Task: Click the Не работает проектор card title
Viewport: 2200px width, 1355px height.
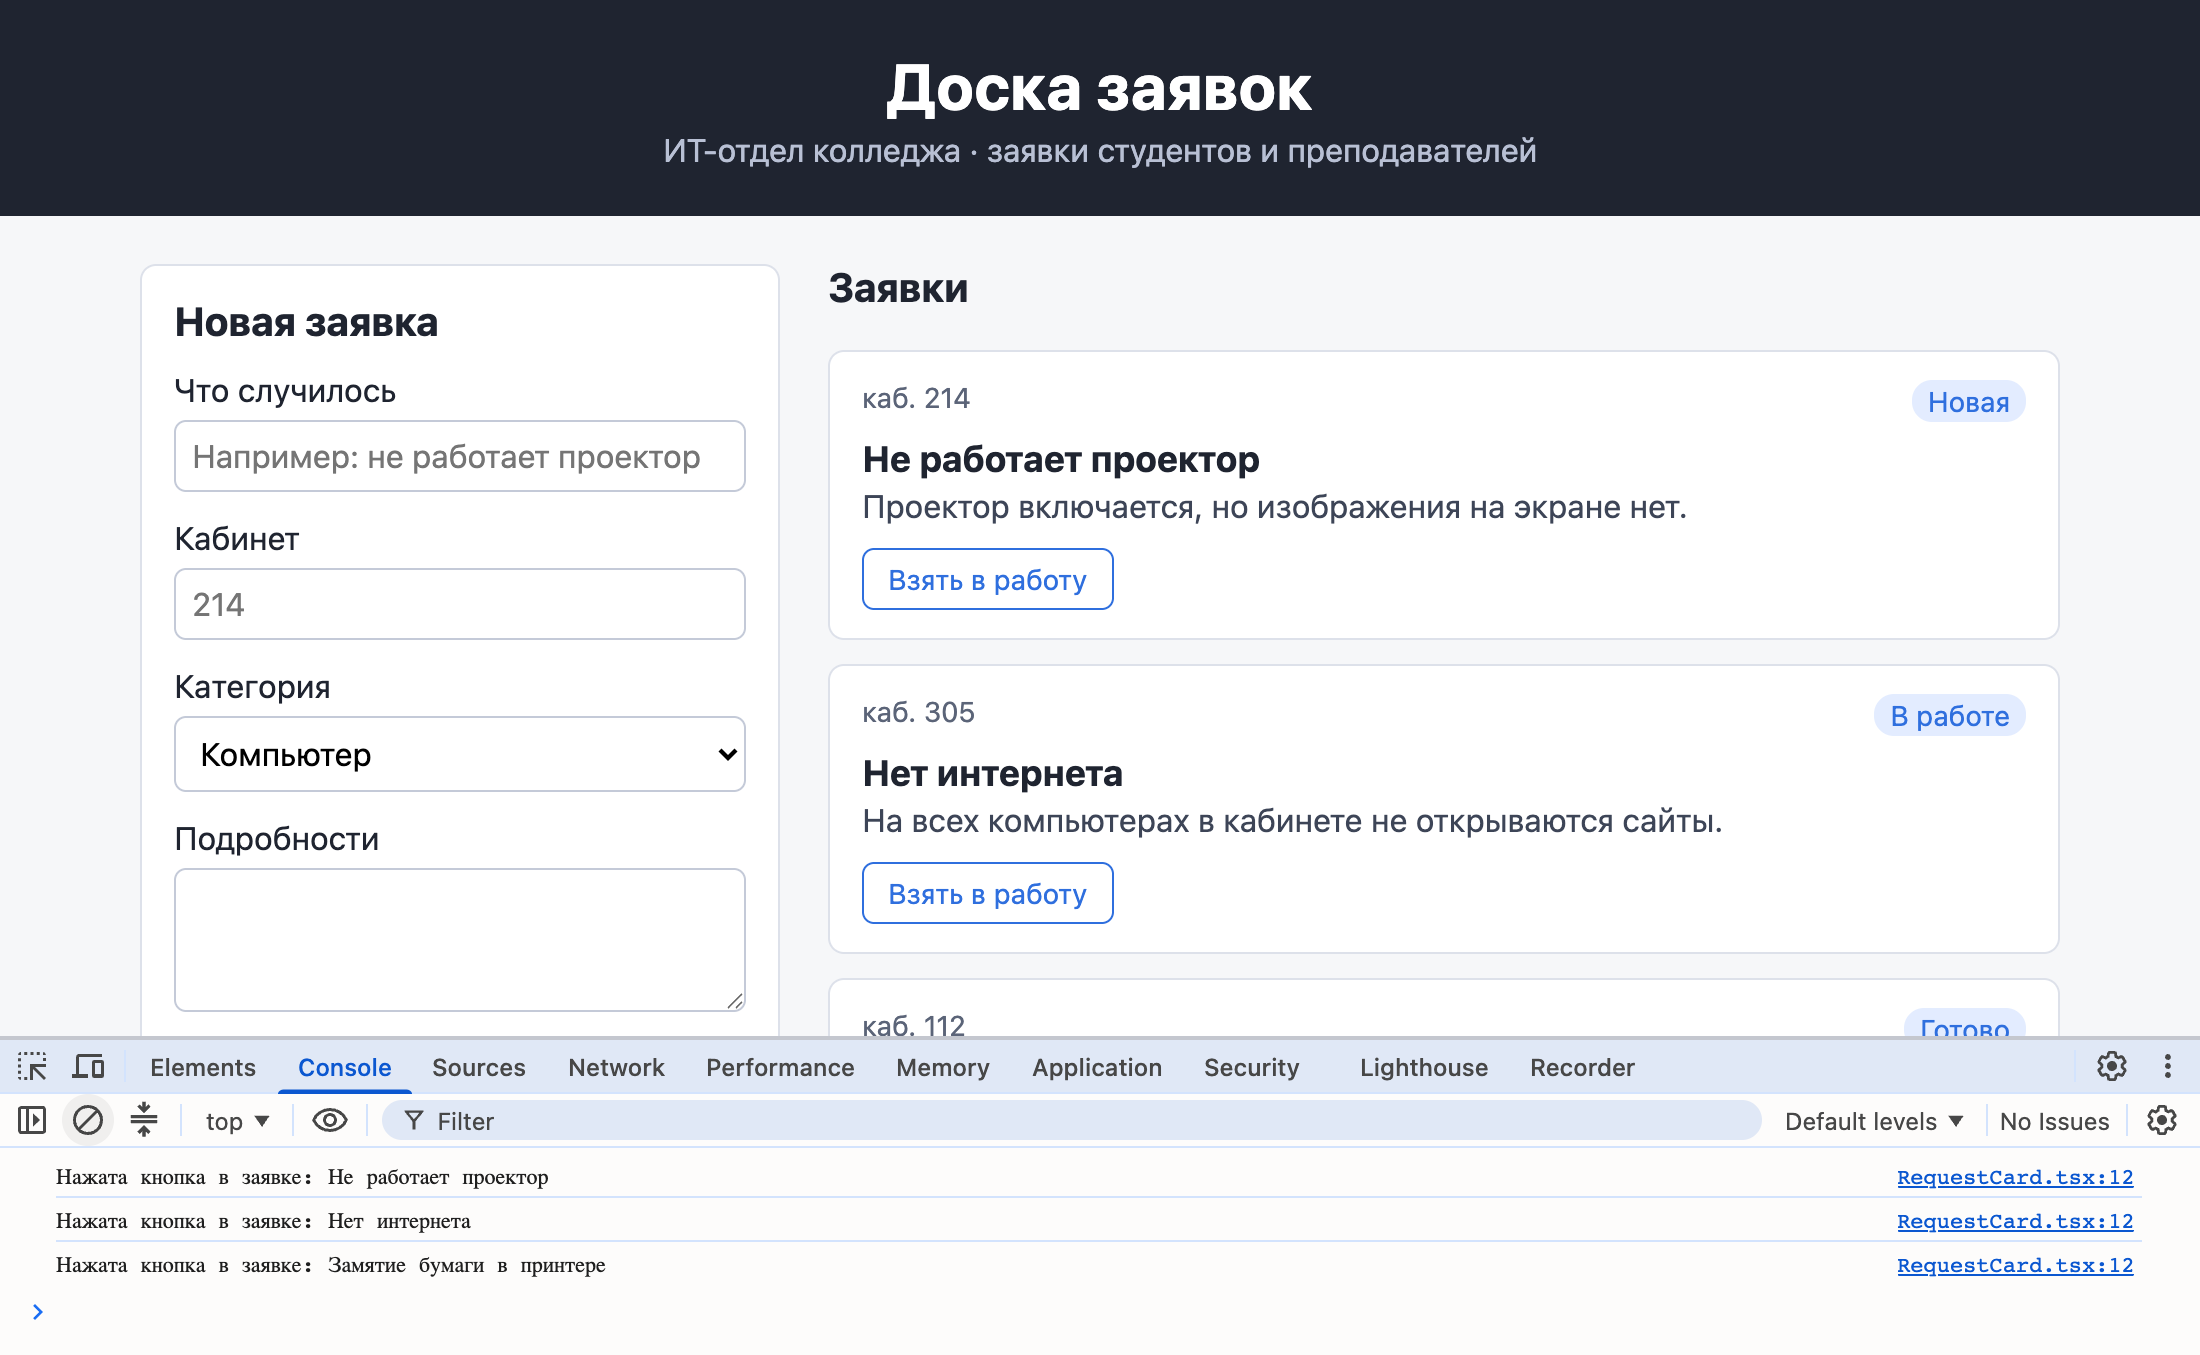Action: pyautogui.click(x=1061, y=459)
